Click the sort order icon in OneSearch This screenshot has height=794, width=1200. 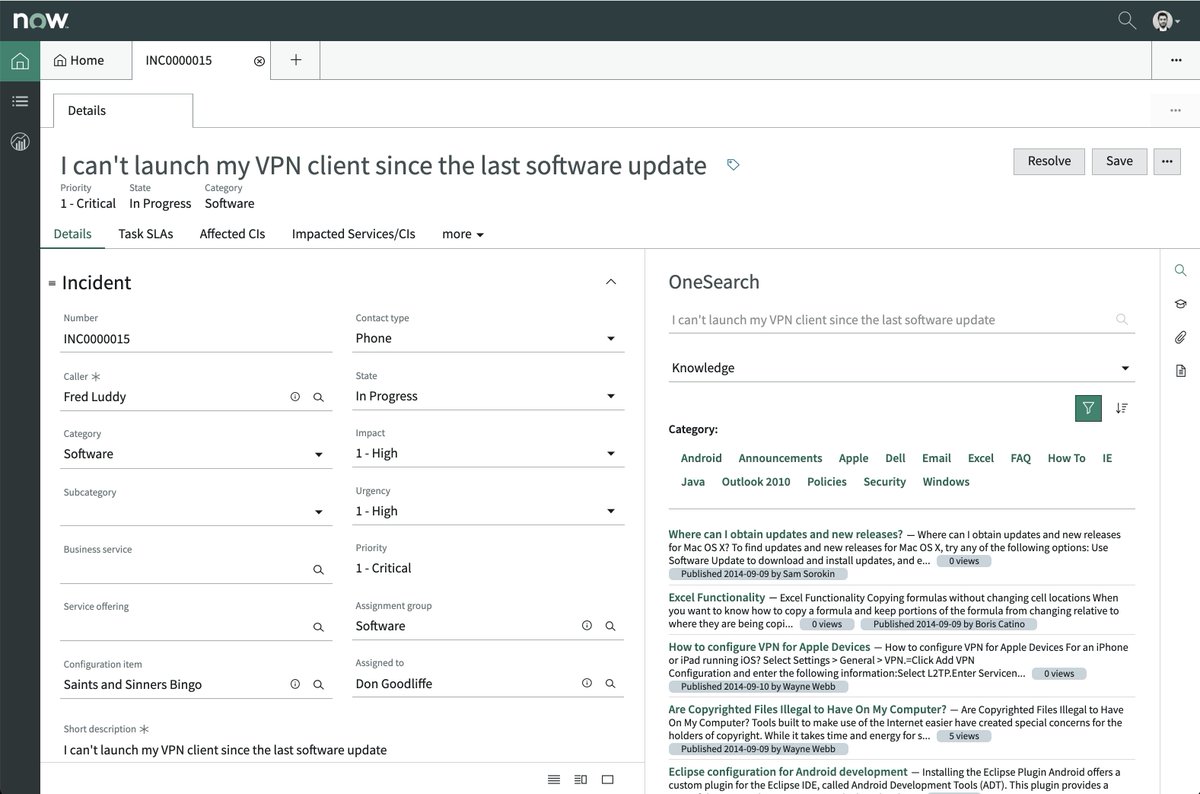tap(1122, 408)
